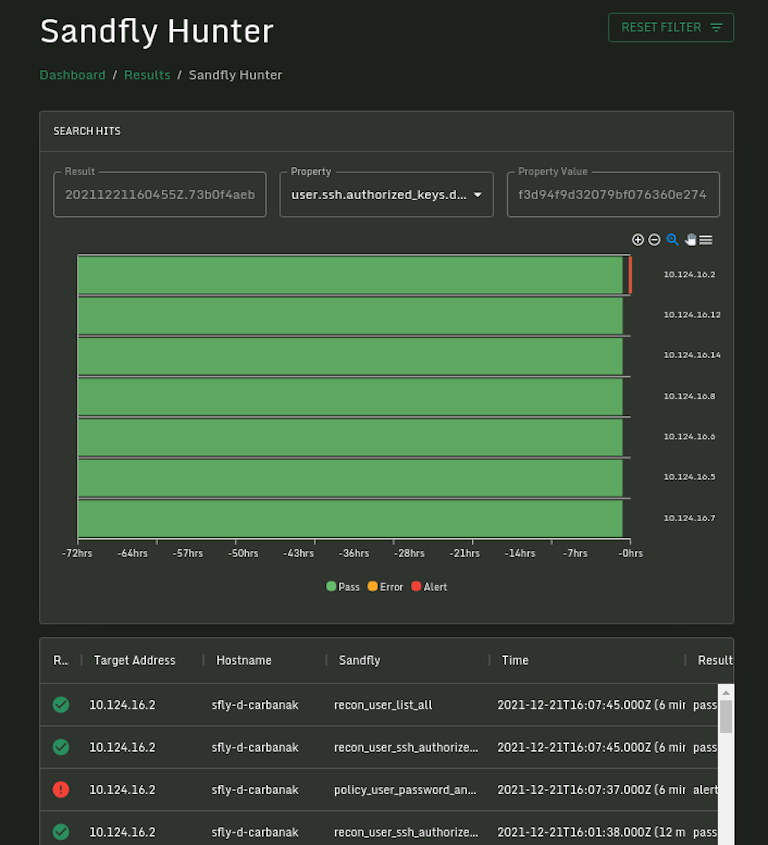Expand the Property Value selector
The width and height of the screenshot is (768, 845).
pos(613,194)
